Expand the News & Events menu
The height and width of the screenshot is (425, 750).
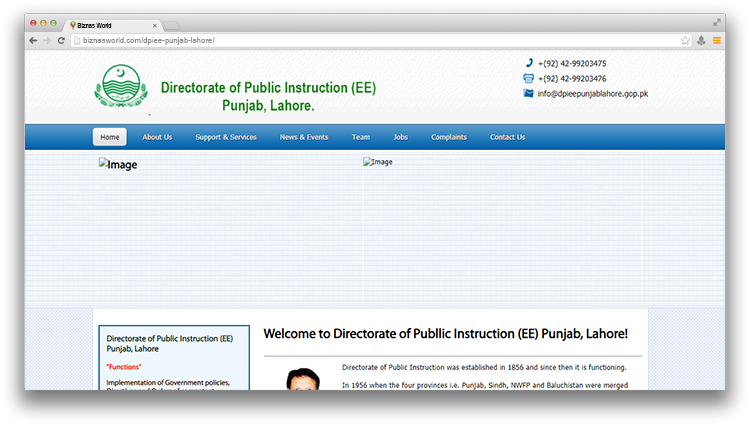(304, 137)
